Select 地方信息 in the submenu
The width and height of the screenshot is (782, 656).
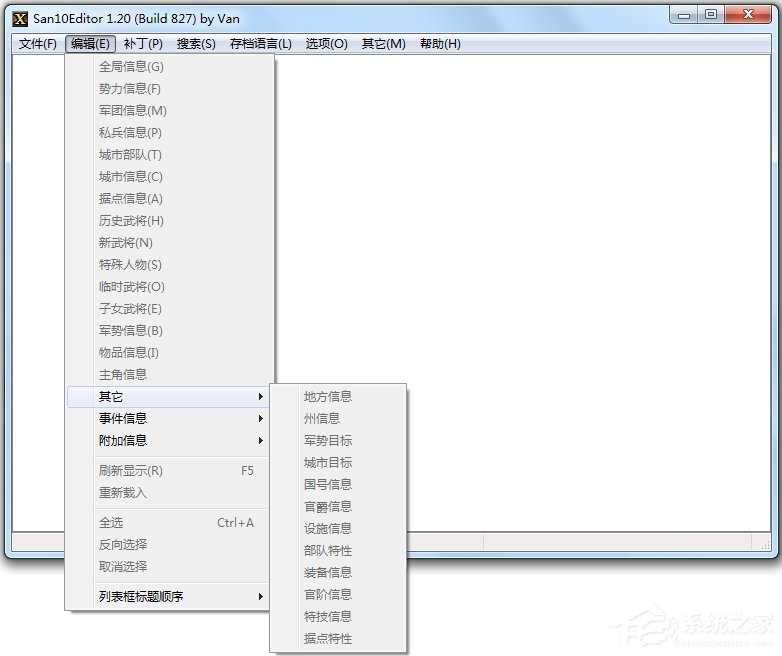[x=338, y=397]
